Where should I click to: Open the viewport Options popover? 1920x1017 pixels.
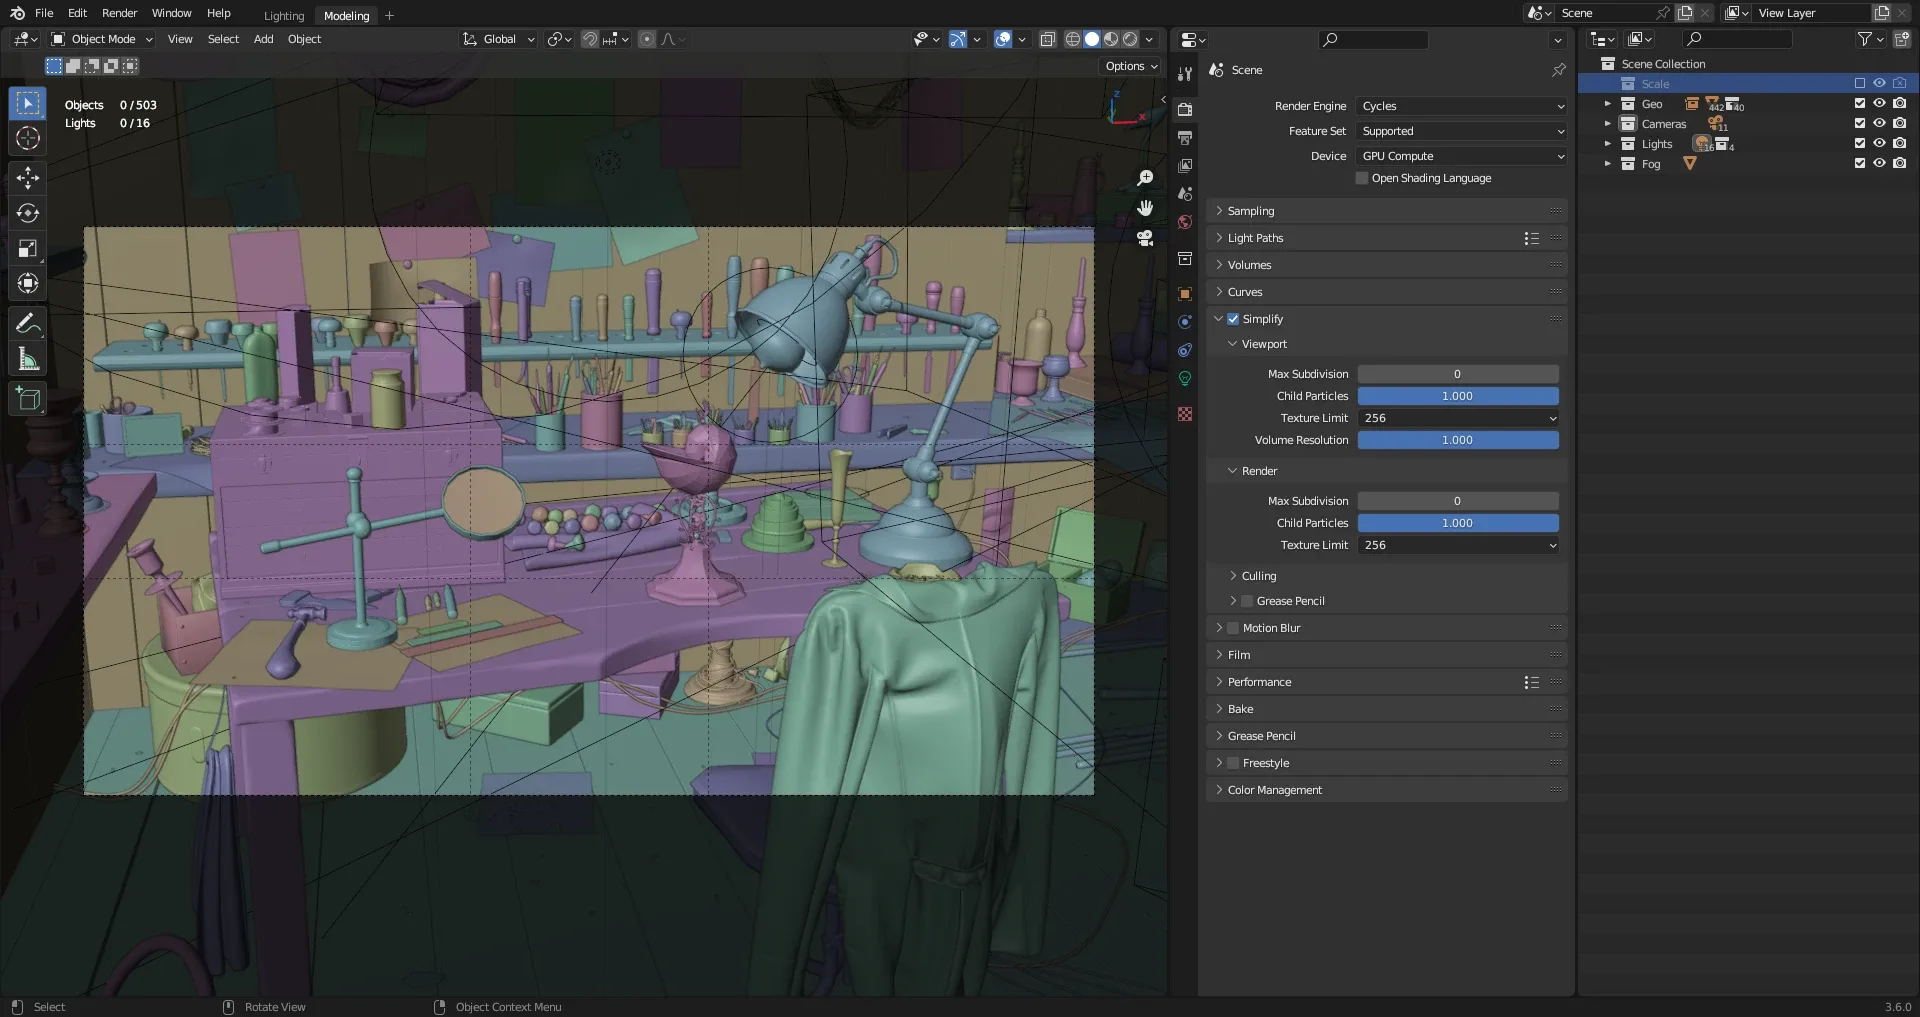click(x=1131, y=66)
